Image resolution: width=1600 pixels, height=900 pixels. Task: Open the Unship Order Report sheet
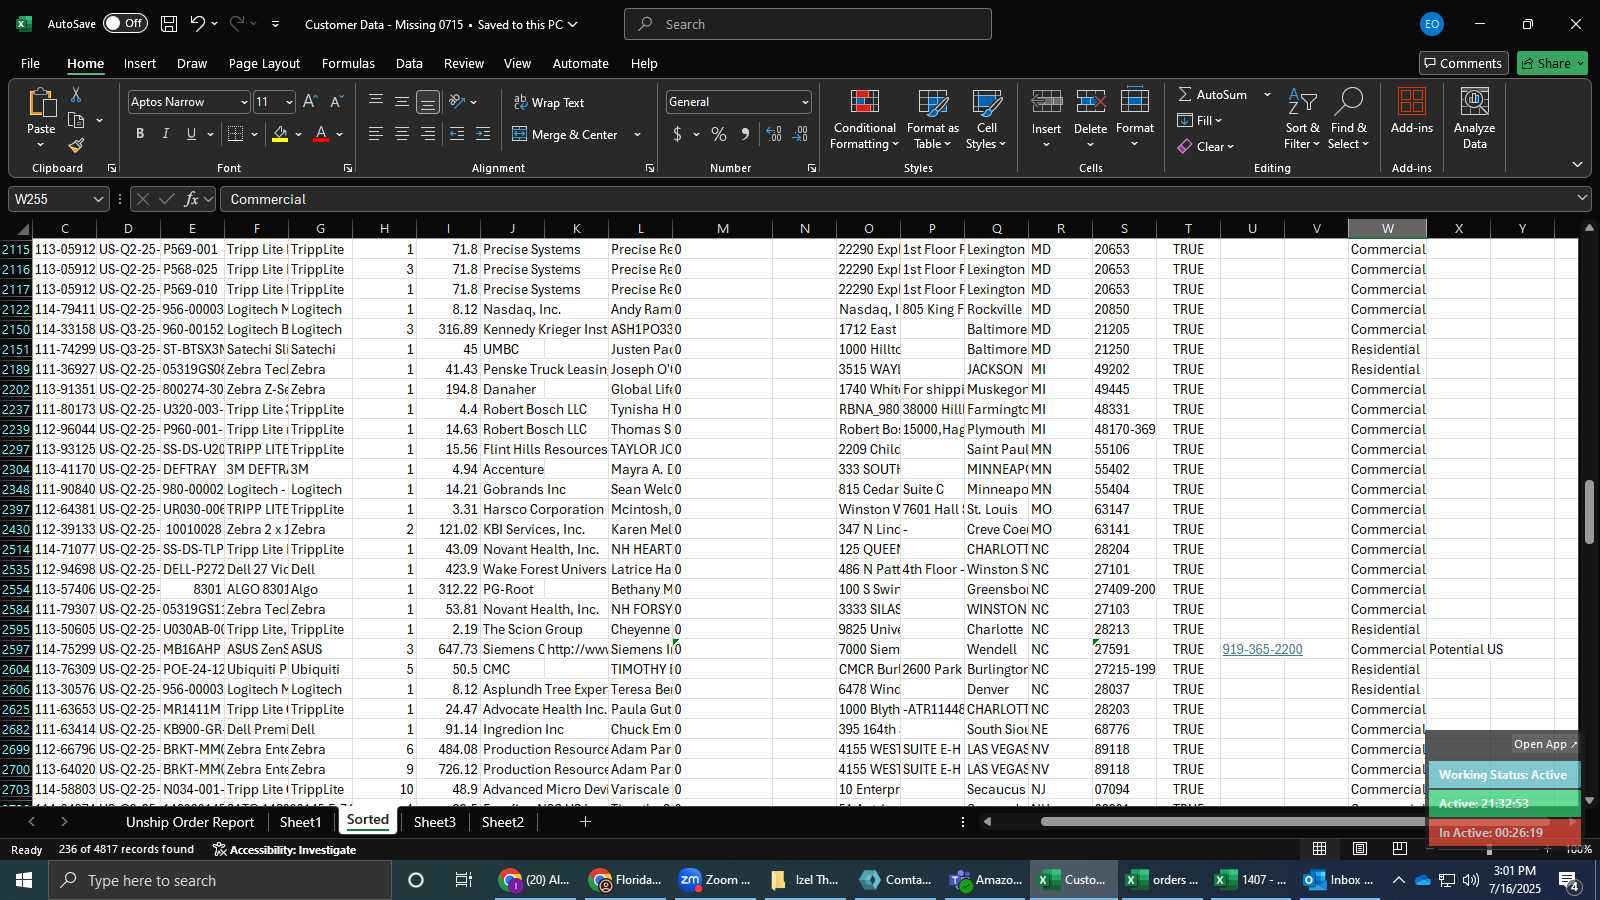click(x=190, y=822)
